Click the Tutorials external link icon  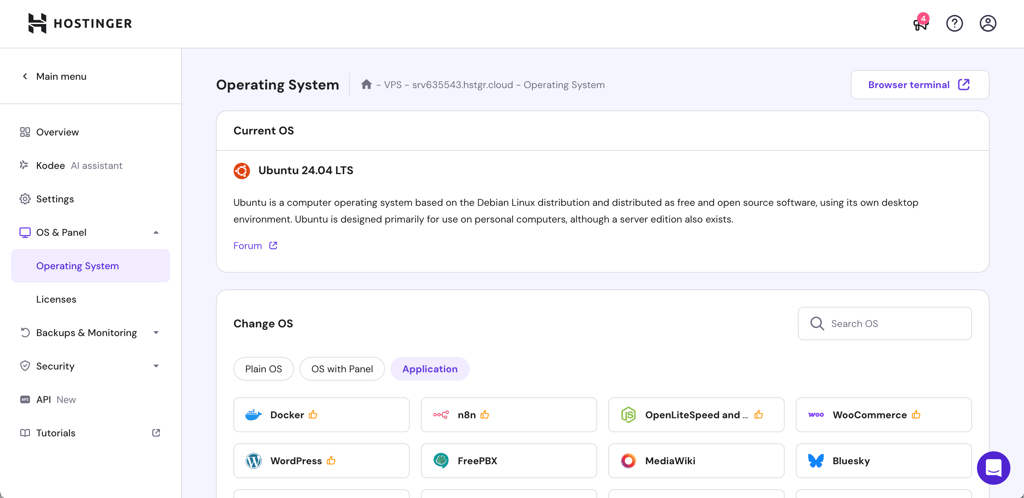[156, 433]
